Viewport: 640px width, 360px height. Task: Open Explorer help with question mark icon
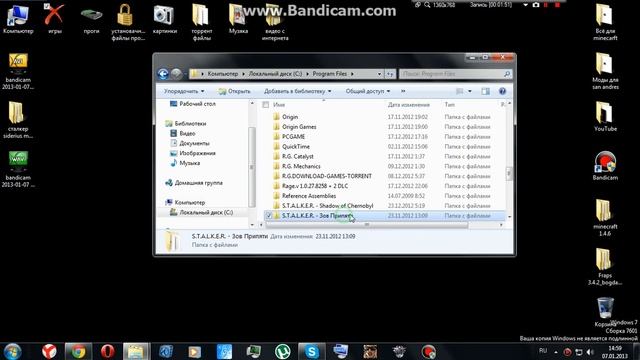502,91
